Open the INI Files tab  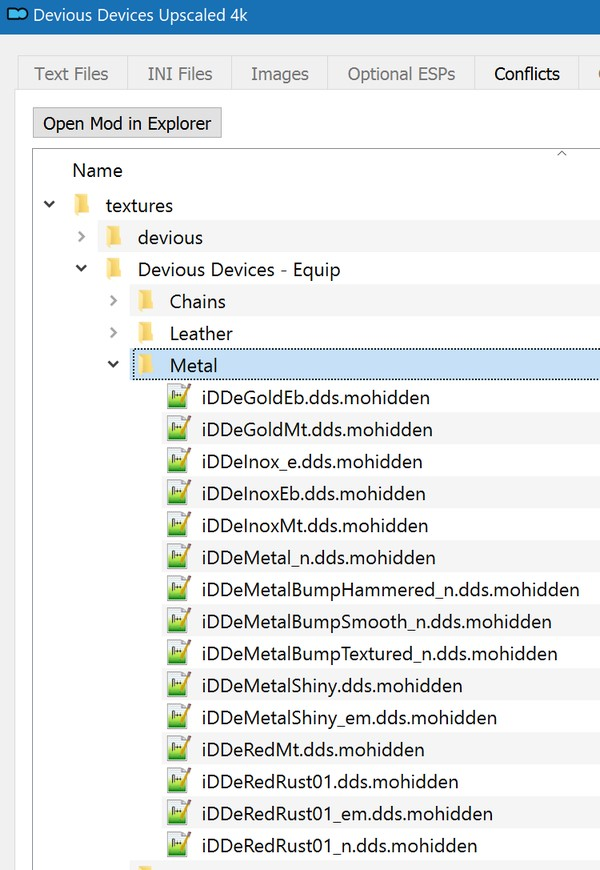pos(180,74)
